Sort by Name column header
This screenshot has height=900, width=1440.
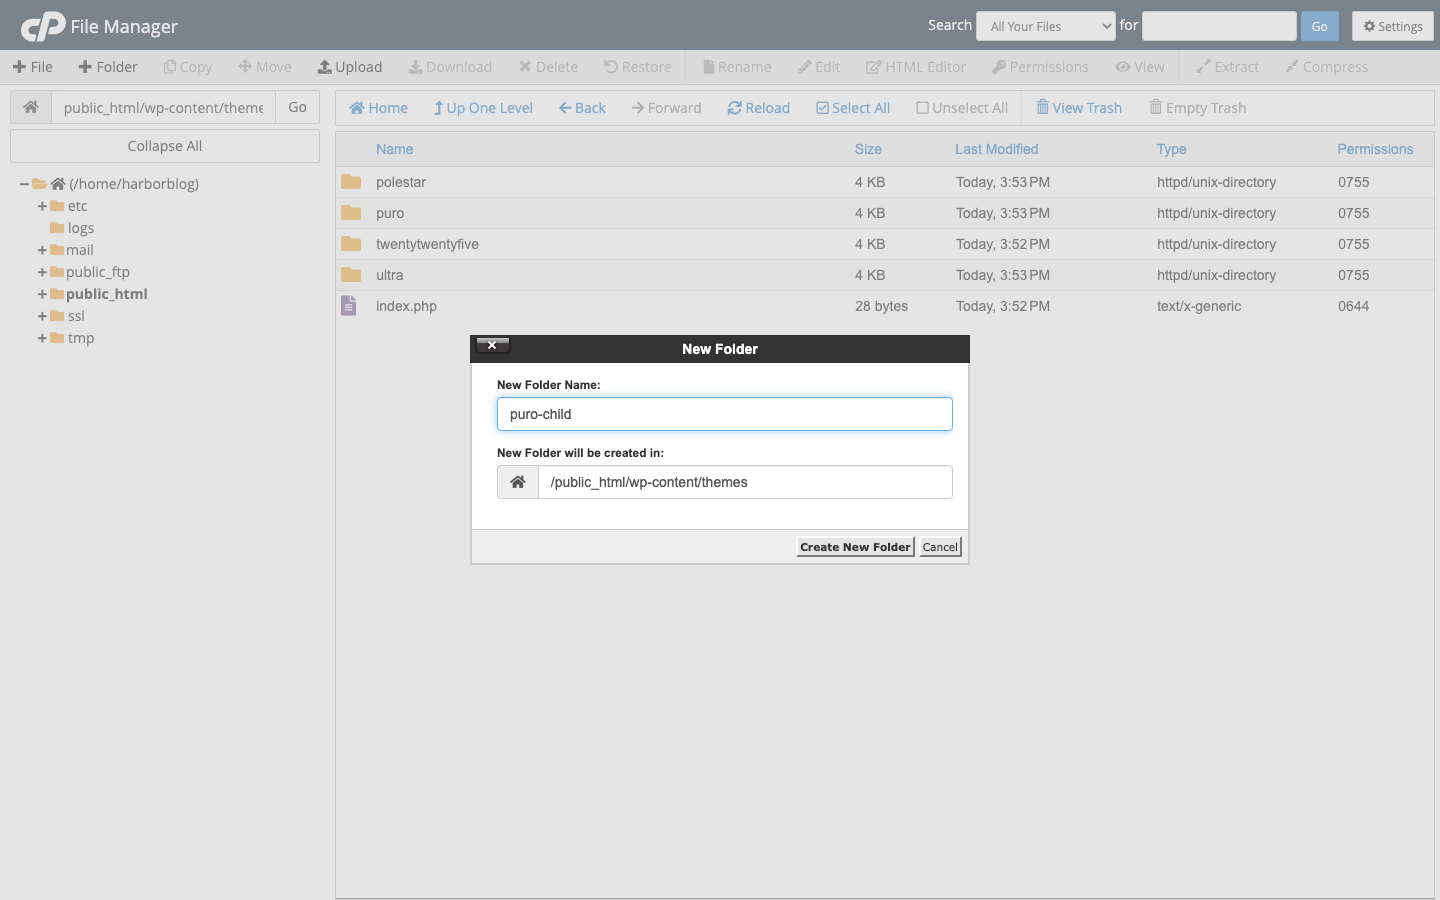pos(394,149)
